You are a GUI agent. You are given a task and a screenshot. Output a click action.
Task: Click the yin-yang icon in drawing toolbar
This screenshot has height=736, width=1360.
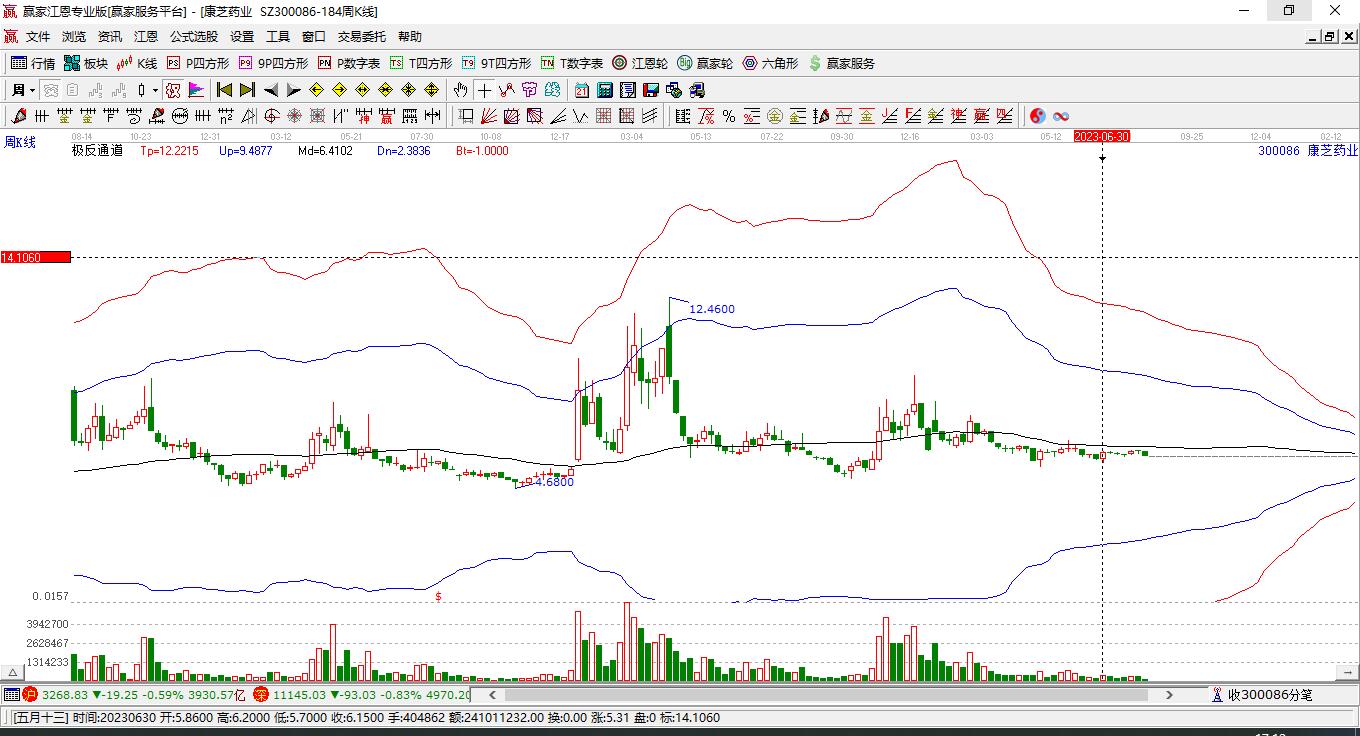(1037, 116)
